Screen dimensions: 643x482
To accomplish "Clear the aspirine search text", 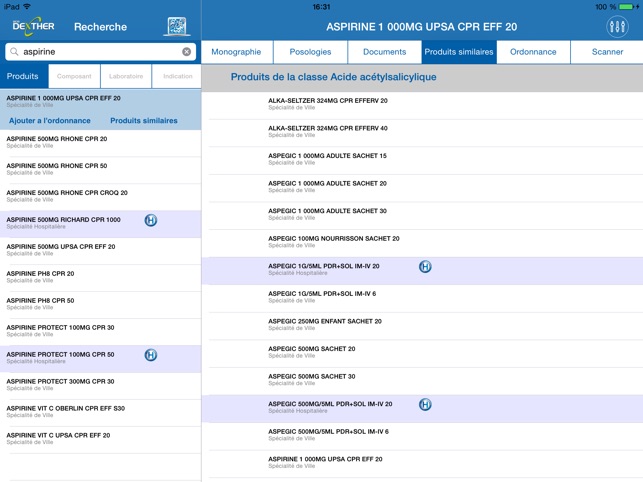I will pyautogui.click(x=187, y=52).
